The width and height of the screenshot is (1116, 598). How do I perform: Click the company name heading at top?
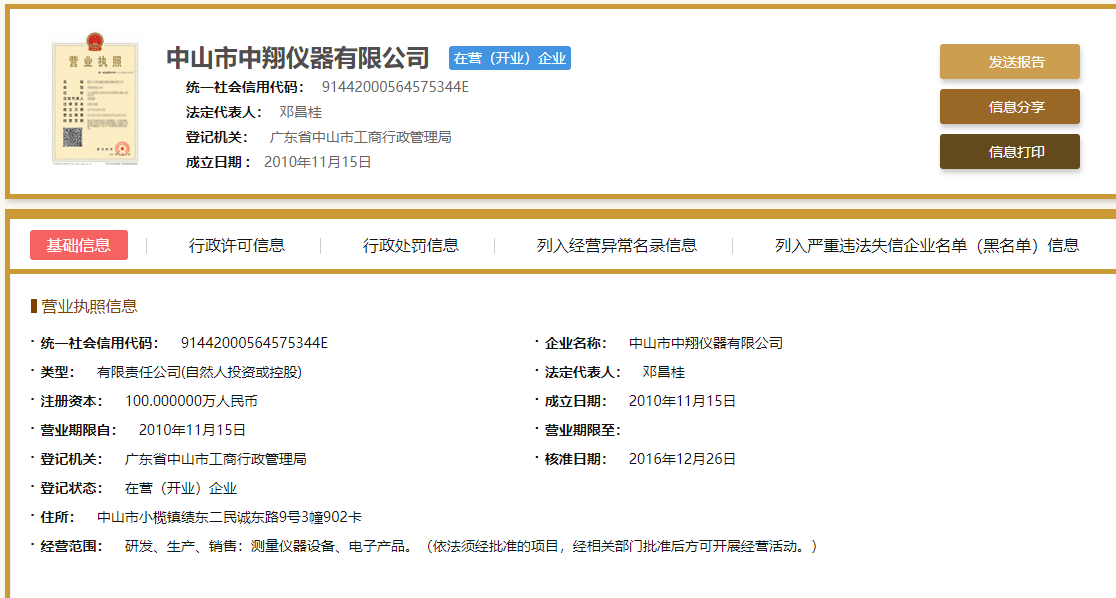[297, 58]
